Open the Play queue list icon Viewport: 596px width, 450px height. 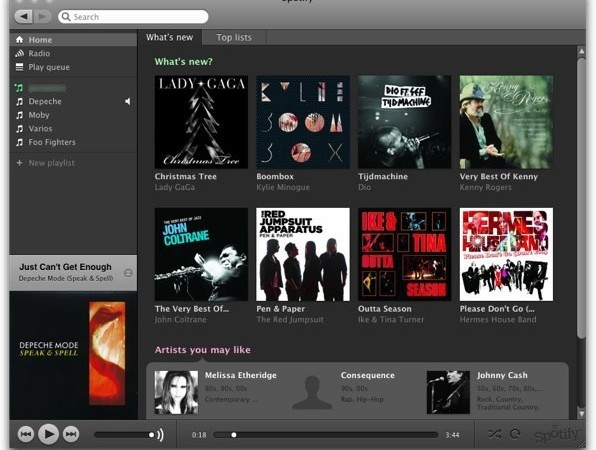click(x=19, y=67)
